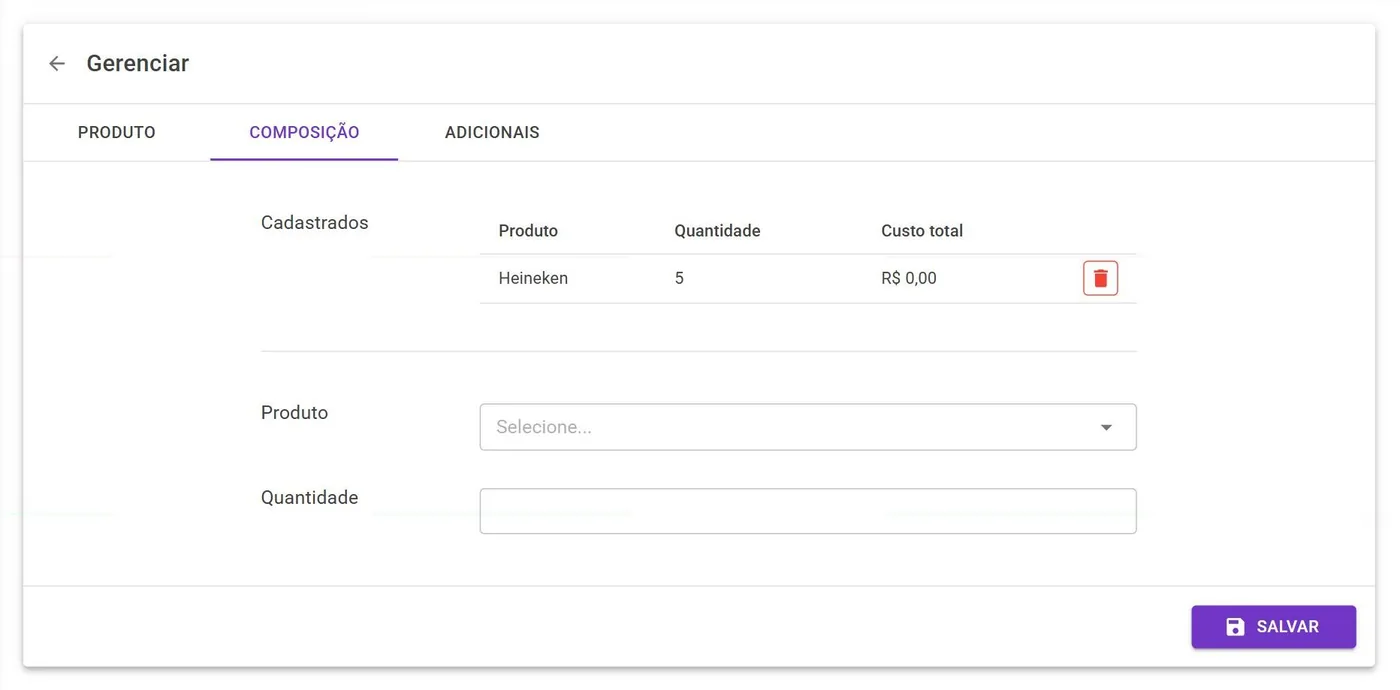Viewport: 1400px width, 690px height.
Task: Go back using the arrow beside Gerenciar
Action: [x=57, y=64]
